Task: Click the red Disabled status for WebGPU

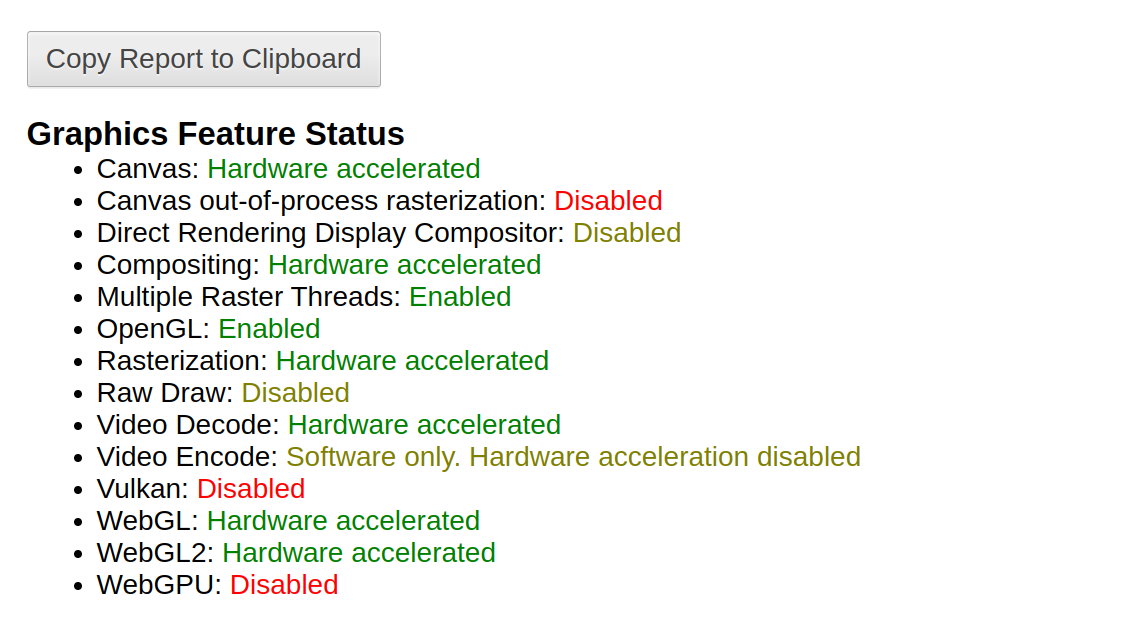Action: [284, 585]
